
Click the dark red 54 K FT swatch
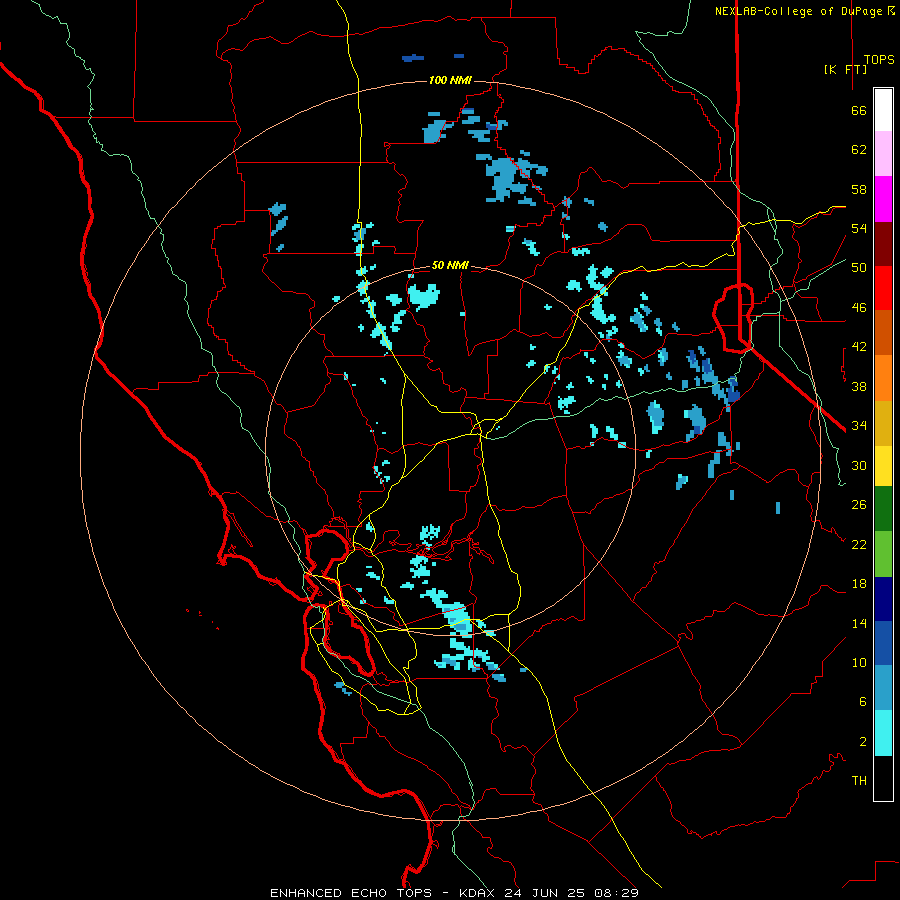point(883,244)
